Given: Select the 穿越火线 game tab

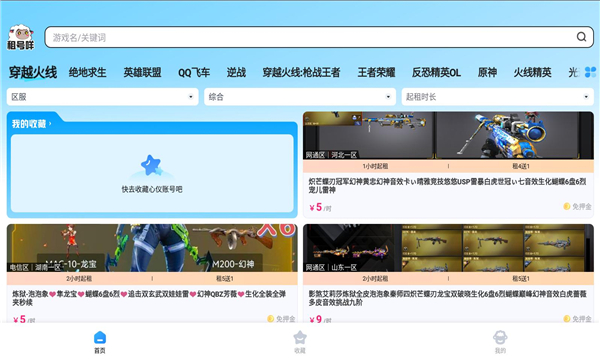Looking at the screenshot, I should (x=33, y=72).
